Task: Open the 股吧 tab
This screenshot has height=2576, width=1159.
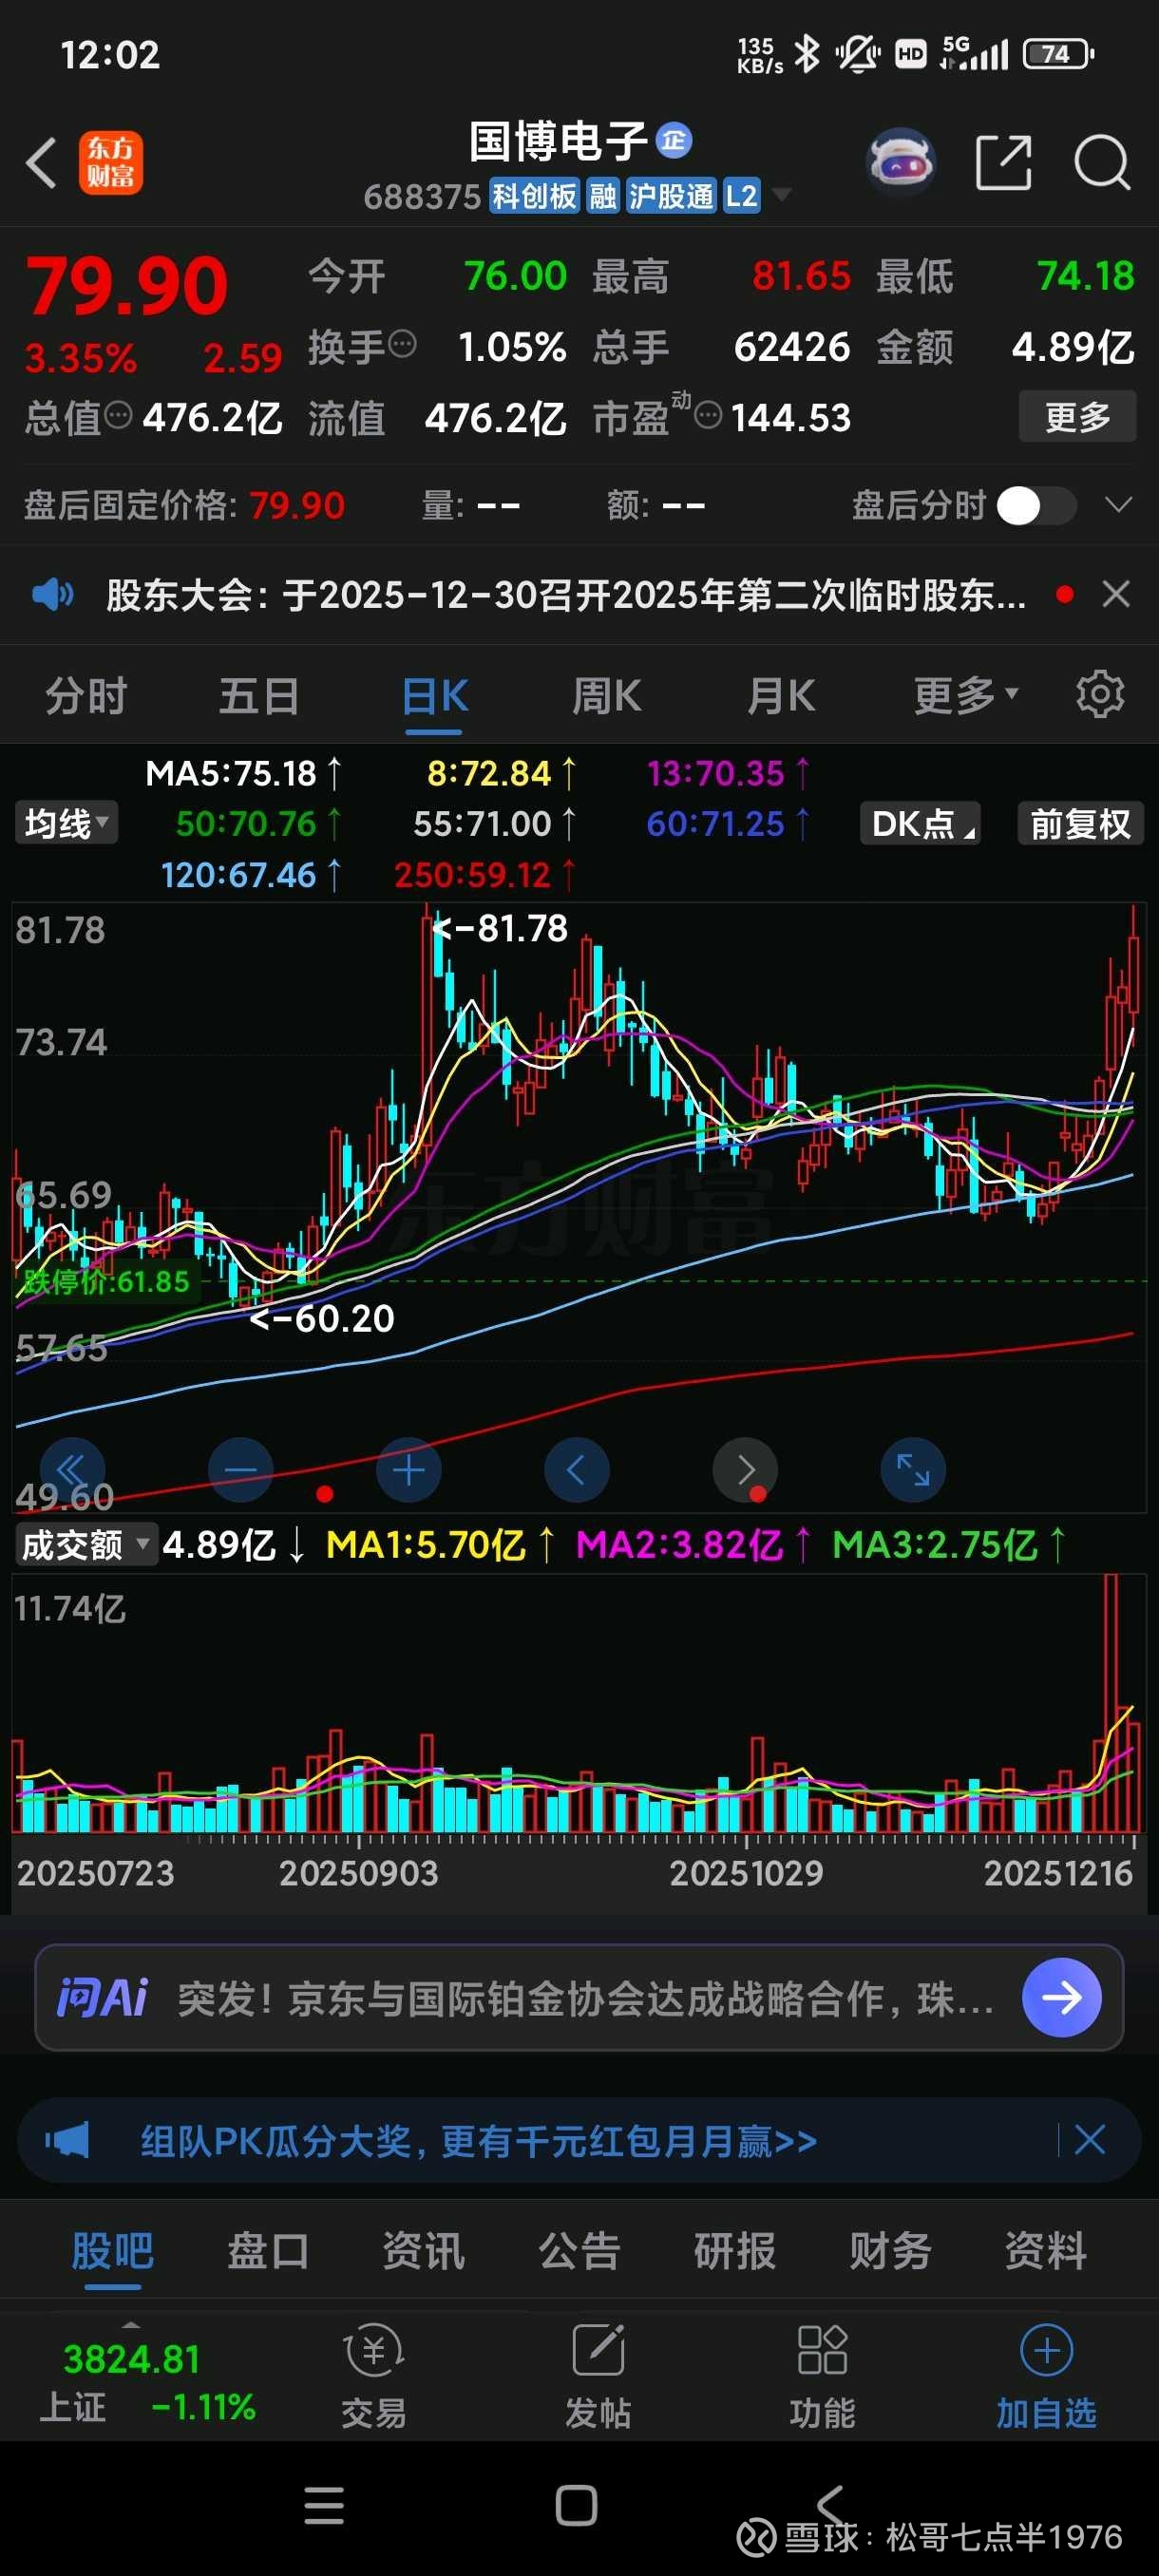Action: point(112,2250)
